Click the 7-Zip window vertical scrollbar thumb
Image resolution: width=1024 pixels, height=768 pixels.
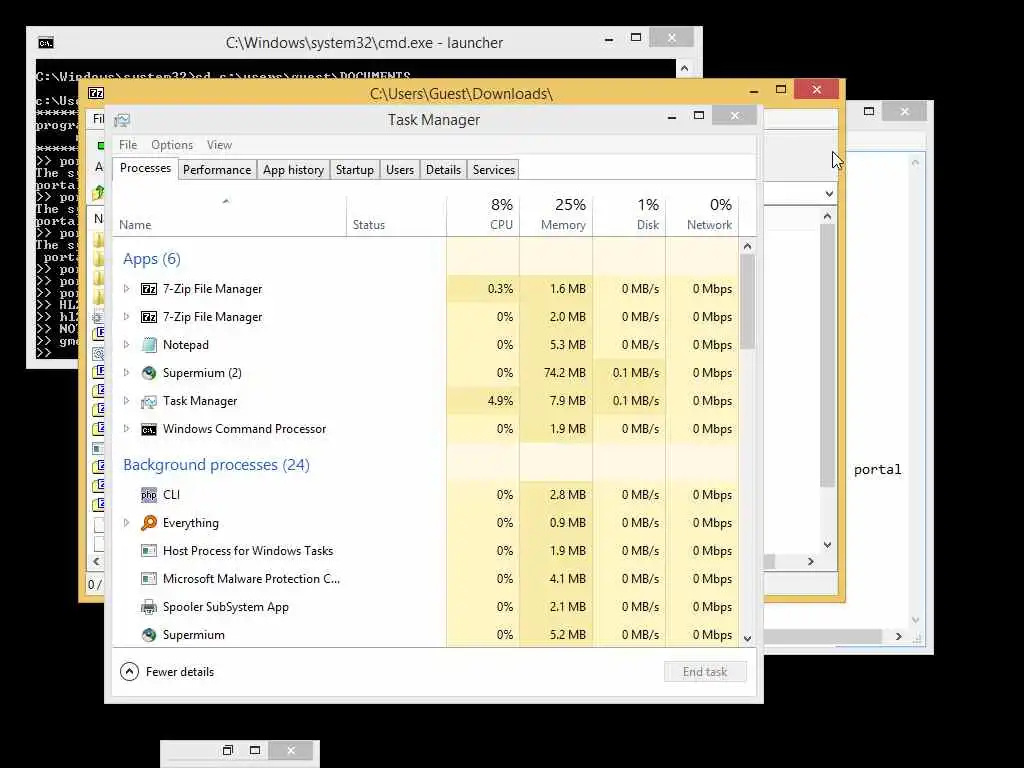[x=827, y=356]
